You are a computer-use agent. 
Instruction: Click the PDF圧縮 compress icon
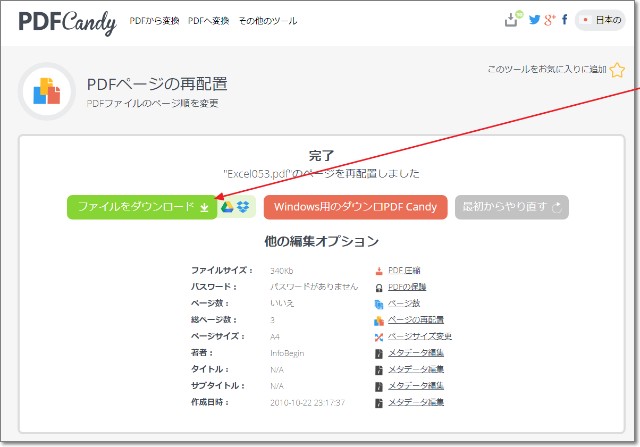(378, 270)
